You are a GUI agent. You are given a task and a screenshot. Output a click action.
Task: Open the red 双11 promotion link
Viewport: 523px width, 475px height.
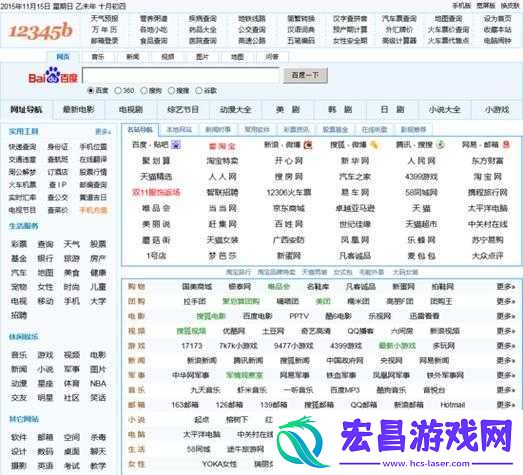click(x=156, y=192)
